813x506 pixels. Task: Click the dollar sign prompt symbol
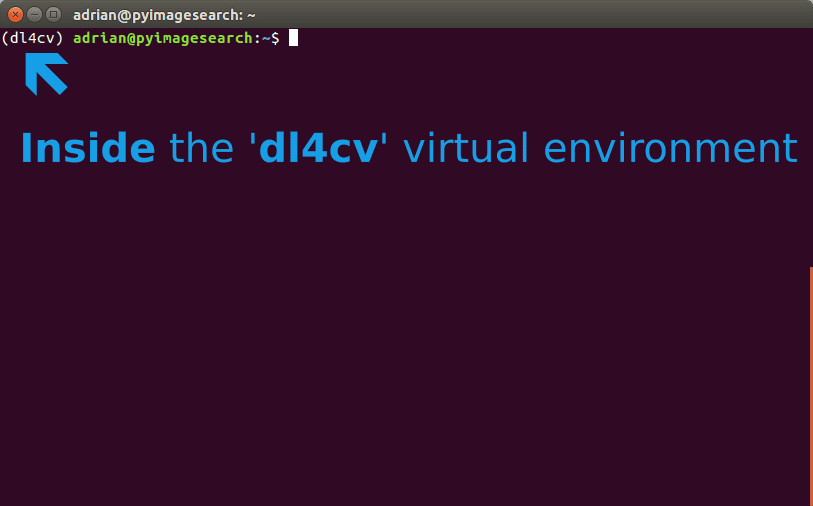pos(275,38)
